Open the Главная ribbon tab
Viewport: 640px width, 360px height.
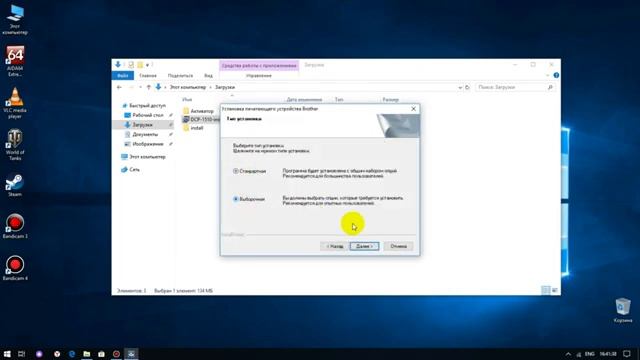pyautogui.click(x=148, y=76)
